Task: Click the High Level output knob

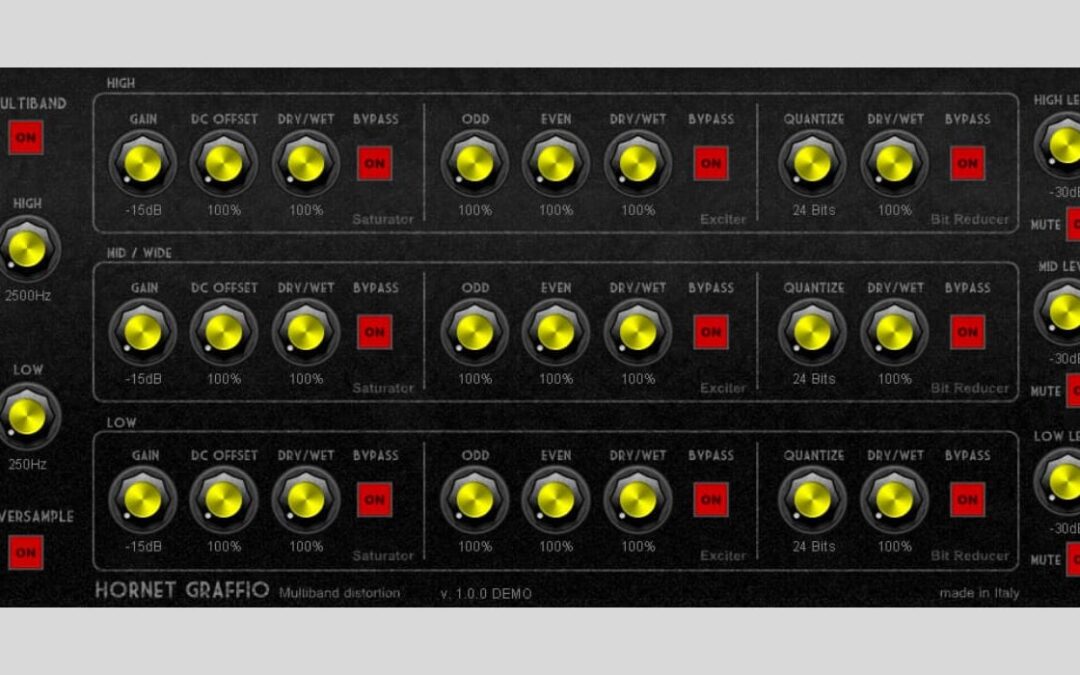Action: [x=1059, y=145]
